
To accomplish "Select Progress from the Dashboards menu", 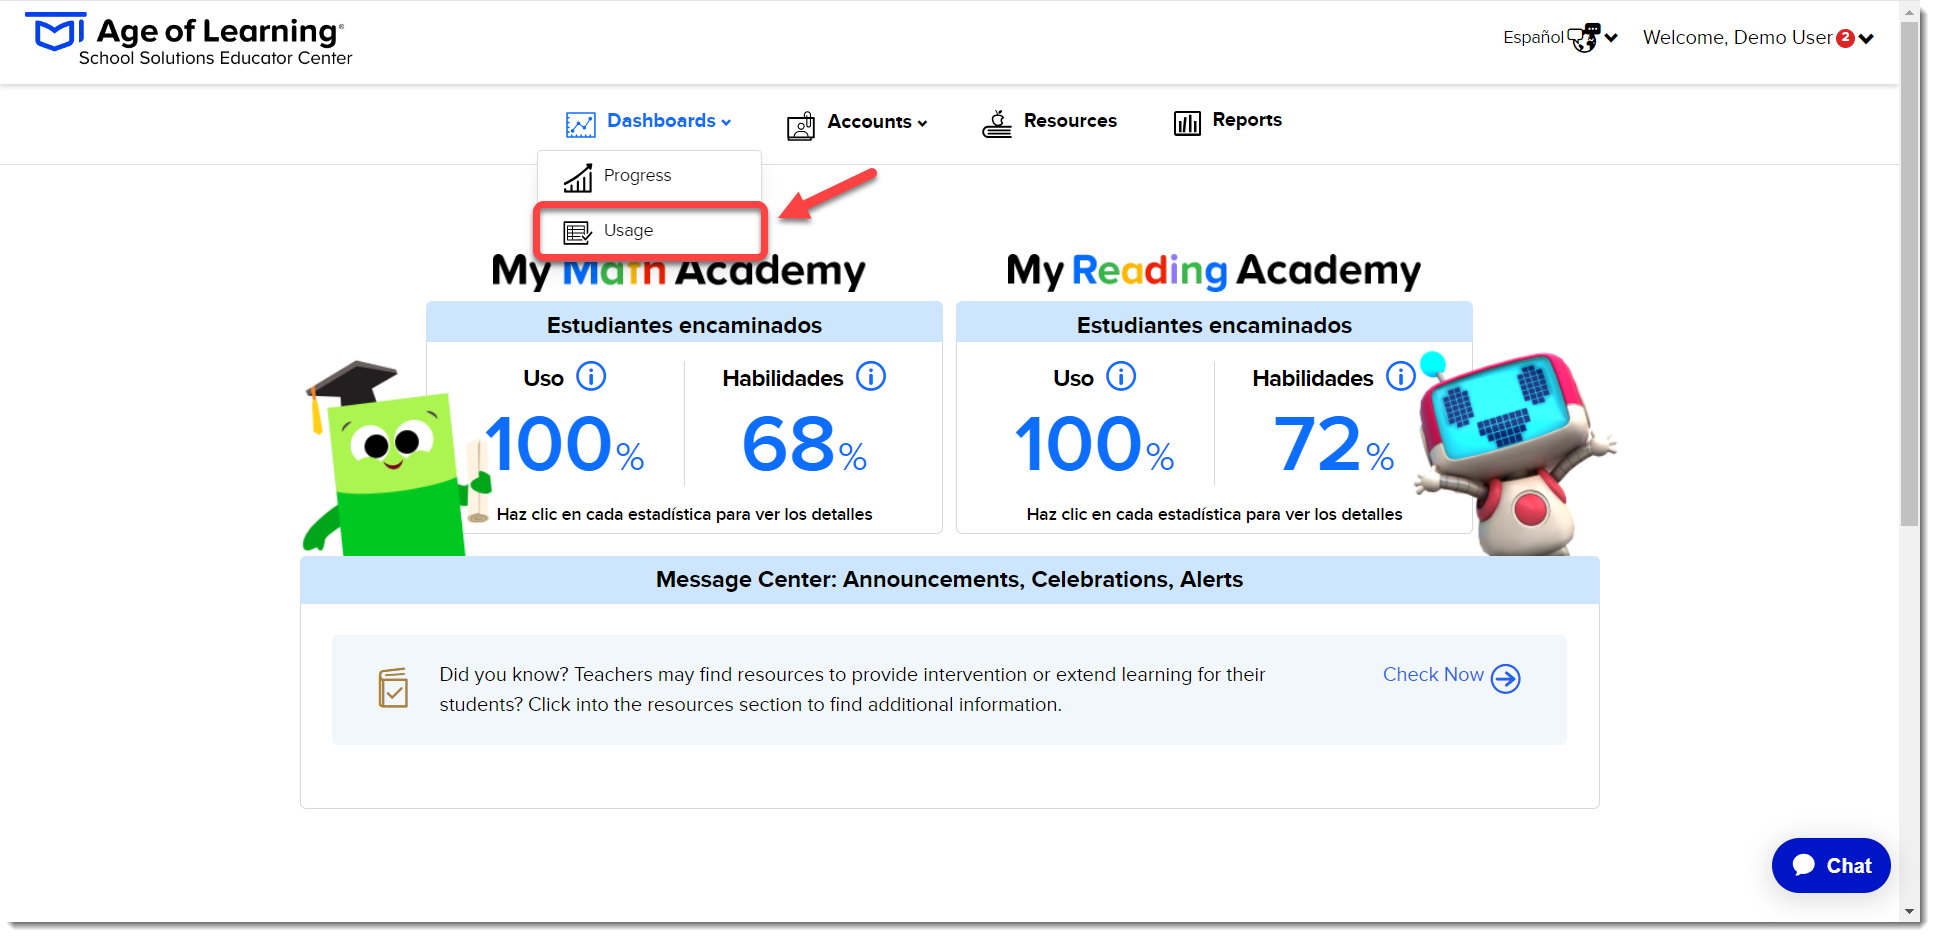I will pos(649,176).
